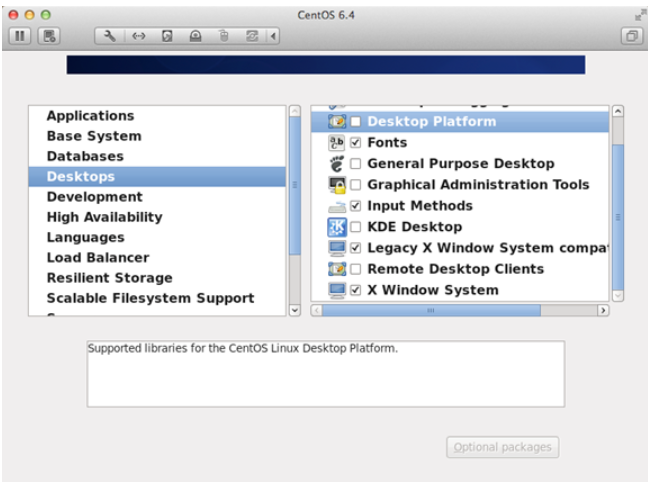Click horizontal scrollbar right arrow
Viewport: 648px width, 482px height.
pos(603,310)
